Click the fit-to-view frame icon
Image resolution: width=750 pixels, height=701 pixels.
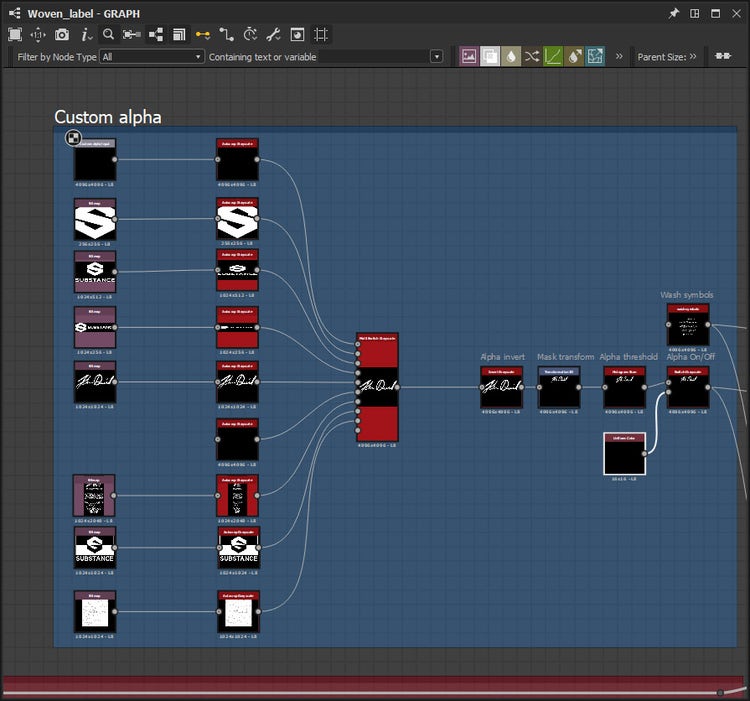15,34
